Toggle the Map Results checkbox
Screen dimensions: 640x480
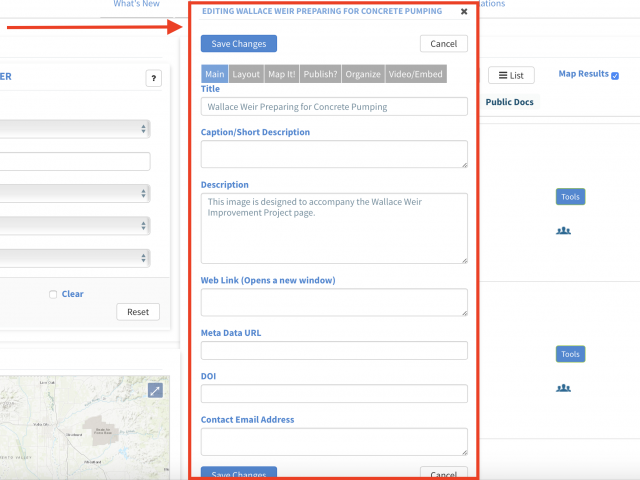[x=615, y=76]
